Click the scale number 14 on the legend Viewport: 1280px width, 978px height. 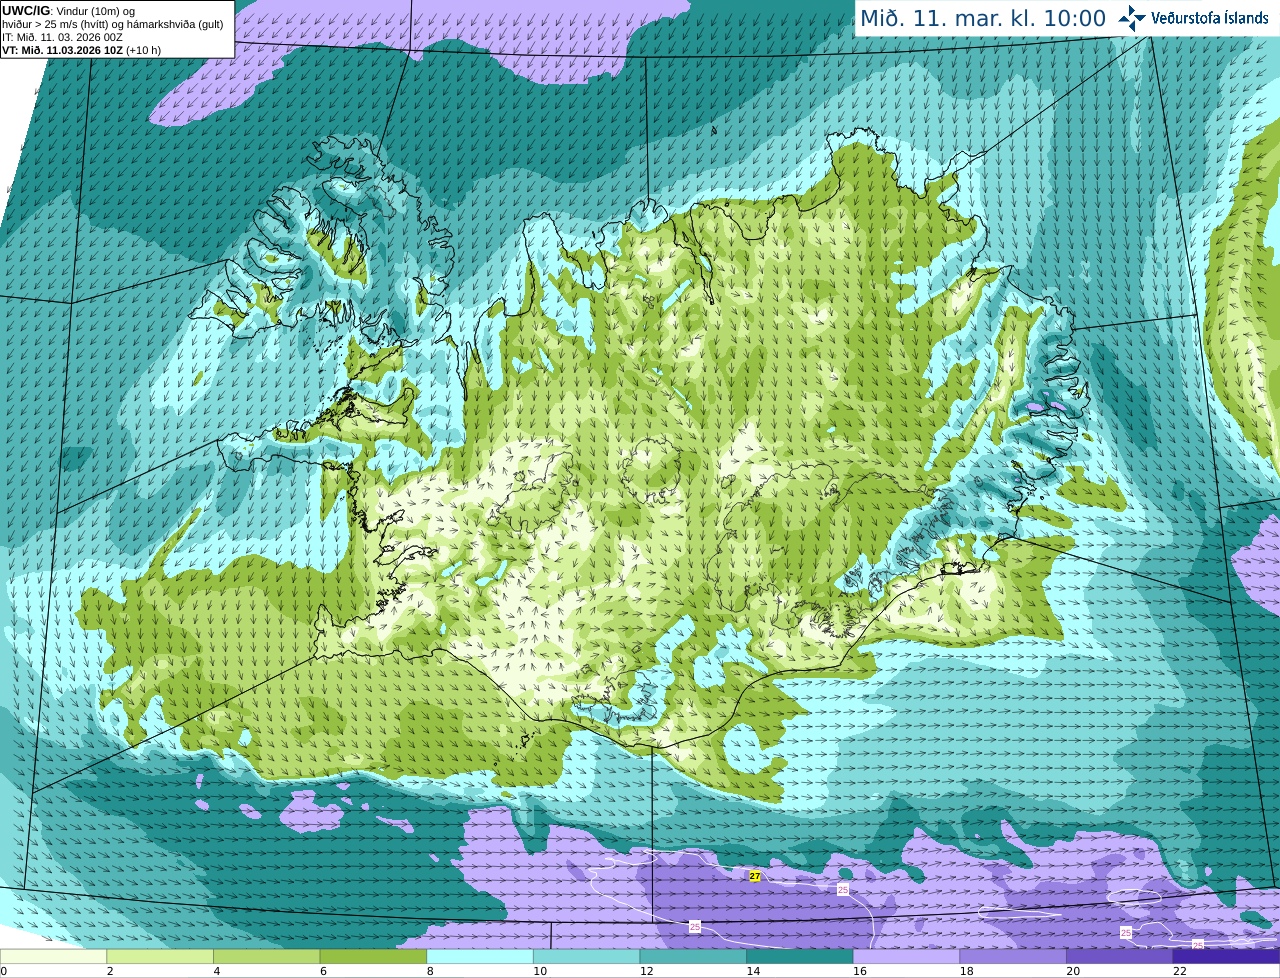tap(754, 971)
